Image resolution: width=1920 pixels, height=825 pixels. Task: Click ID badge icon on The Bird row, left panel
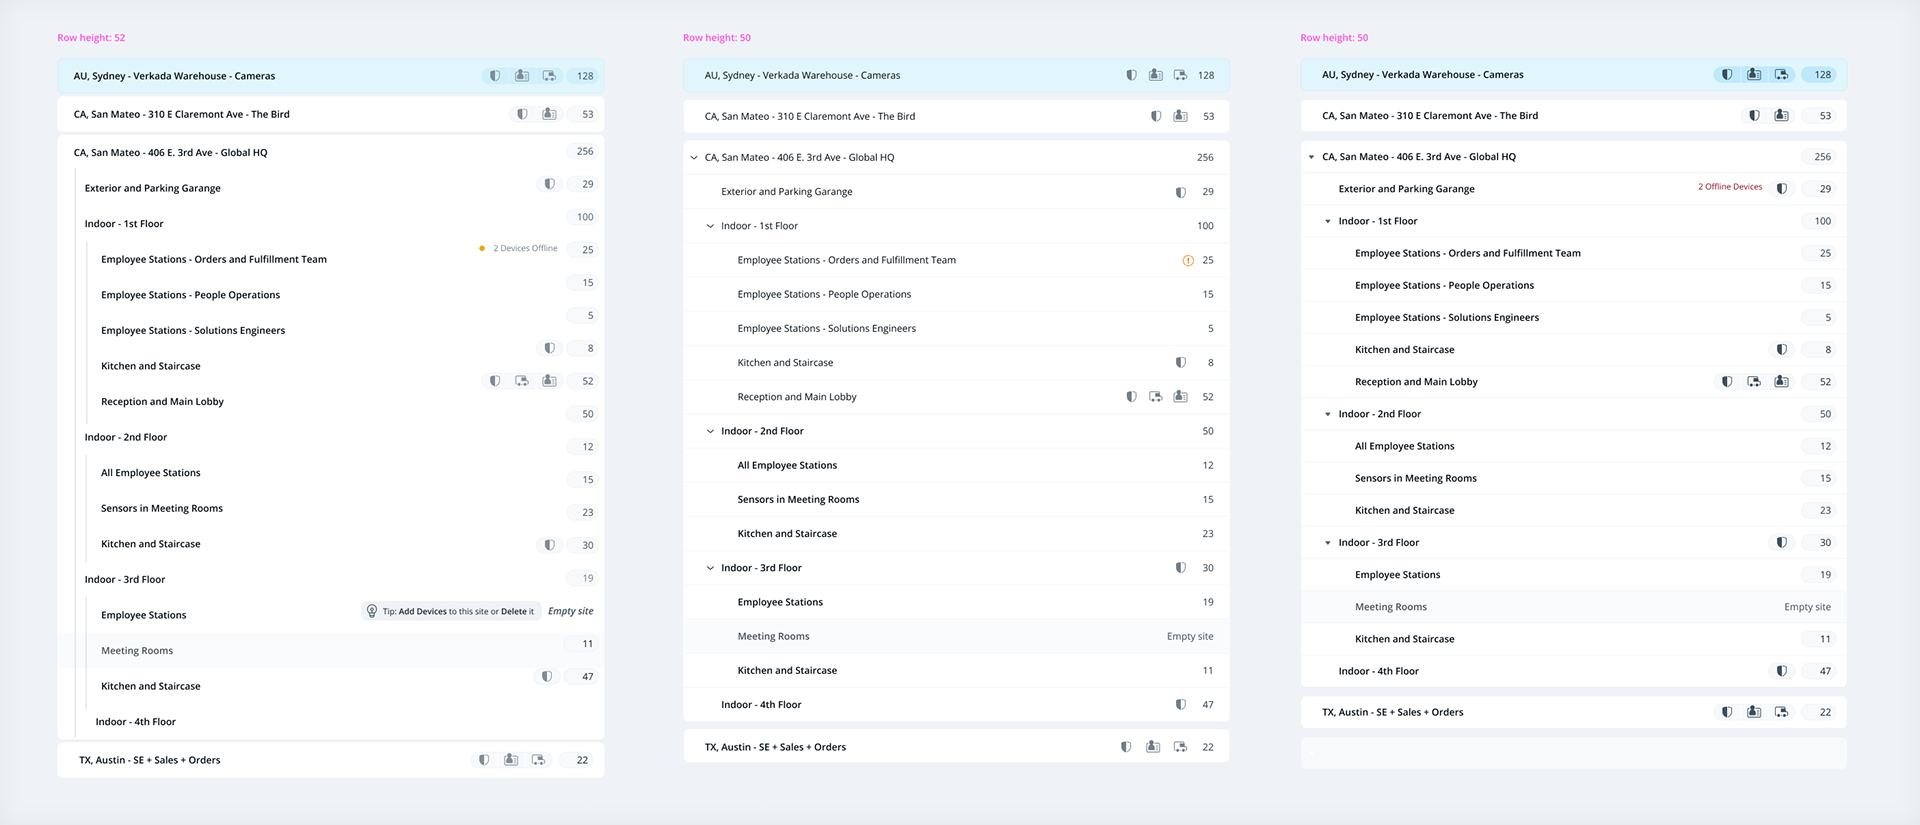[549, 114]
